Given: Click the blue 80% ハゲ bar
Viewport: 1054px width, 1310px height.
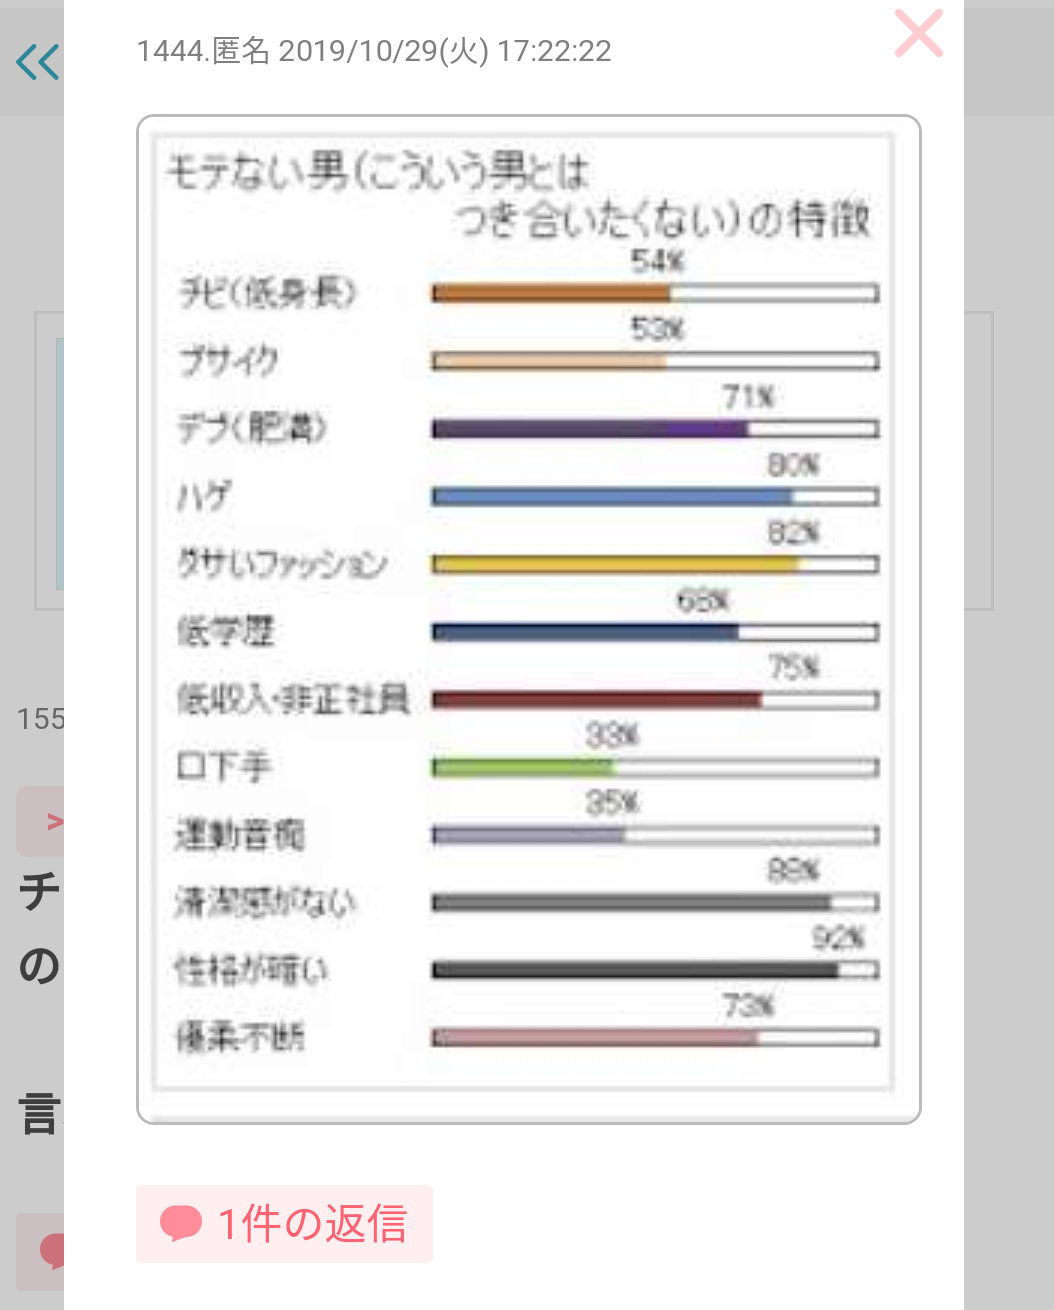Looking at the screenshot, I should point(655,497).
